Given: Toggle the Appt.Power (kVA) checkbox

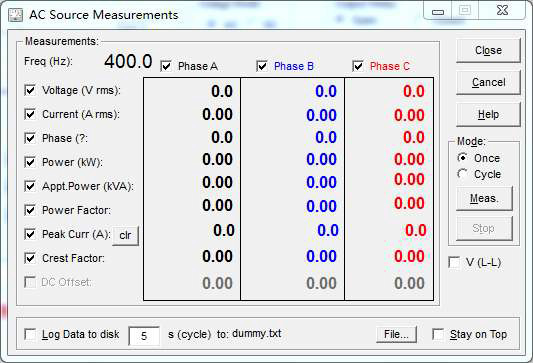Looking at the screenshot, I should click(x=30, y=186).
